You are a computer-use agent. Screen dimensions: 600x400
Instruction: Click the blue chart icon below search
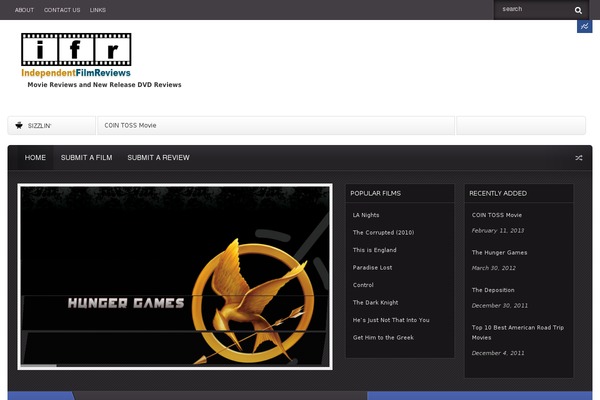pyautogui.click(x=584, y=26)
